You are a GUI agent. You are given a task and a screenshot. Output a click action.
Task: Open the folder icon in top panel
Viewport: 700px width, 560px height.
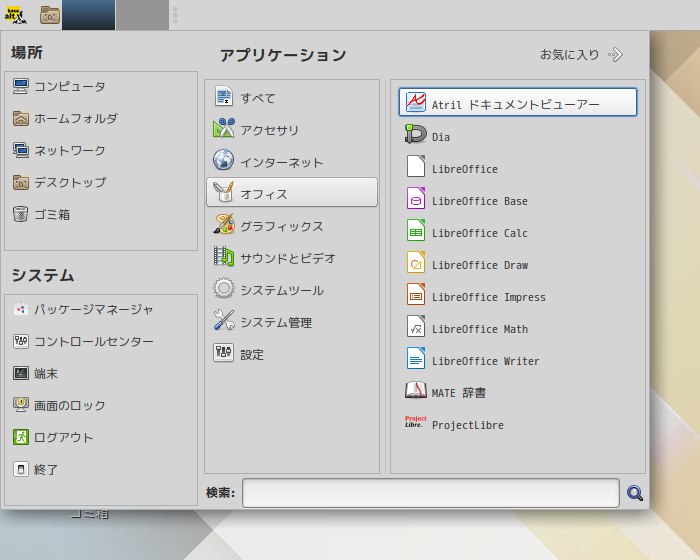50,15
